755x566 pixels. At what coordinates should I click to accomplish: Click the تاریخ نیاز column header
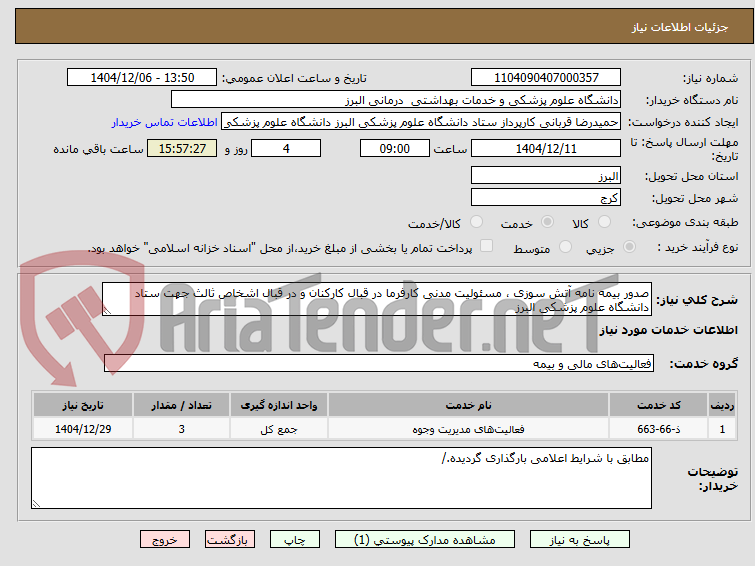83,405
